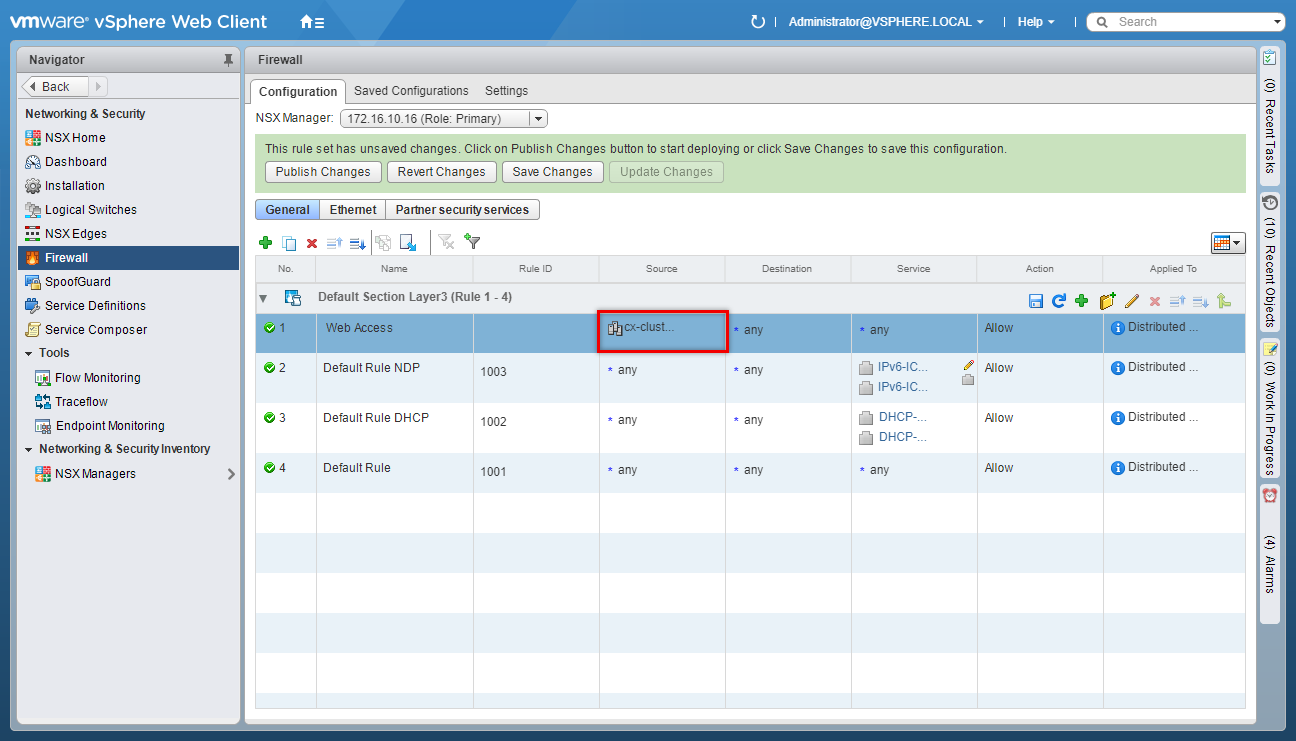Open the NSX Manager dropdown
This screenshot has width=1296, height=741.
pyautogui.click(x=538, y=119)
